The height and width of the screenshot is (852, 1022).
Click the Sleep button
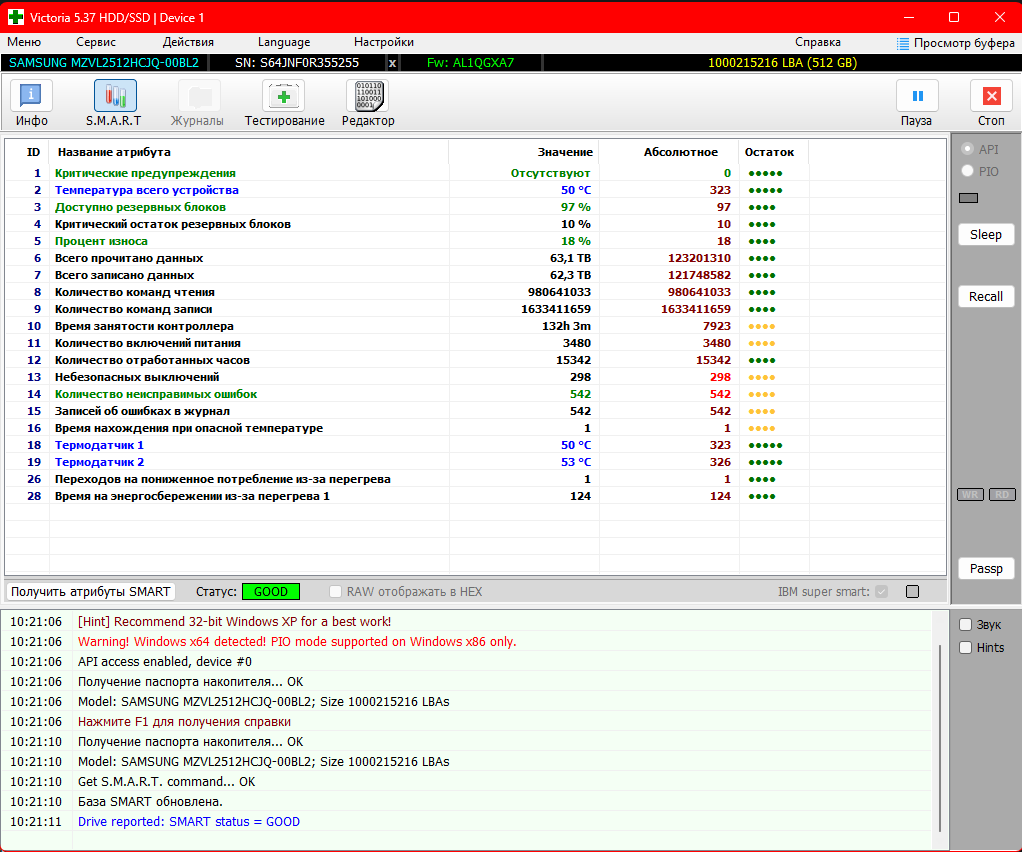(x=986, y=235)
